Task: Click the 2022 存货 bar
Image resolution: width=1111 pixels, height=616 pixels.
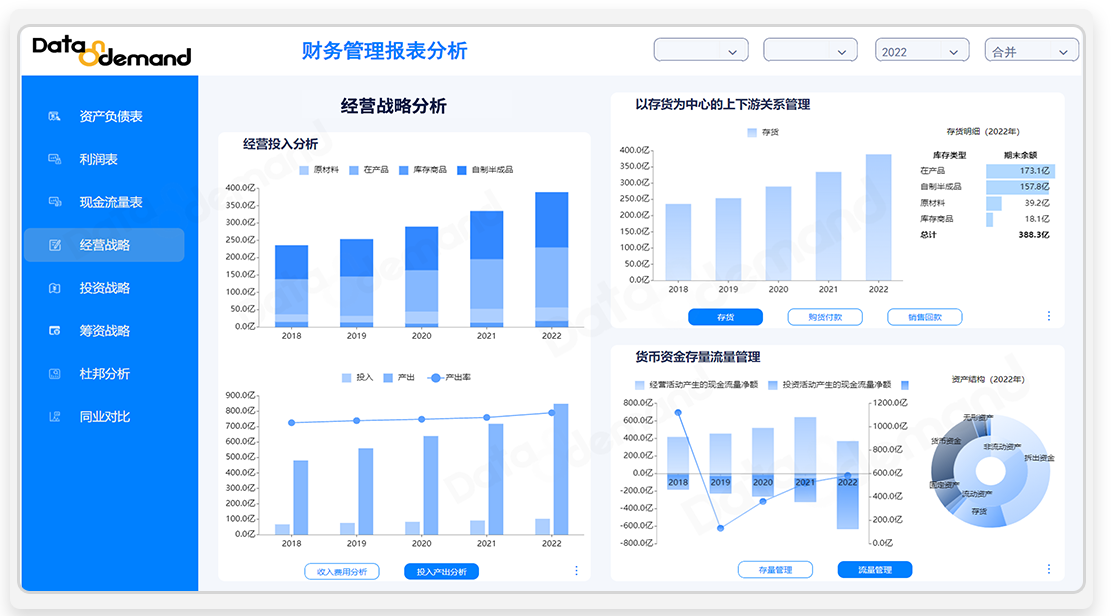Action: [879, 217]
